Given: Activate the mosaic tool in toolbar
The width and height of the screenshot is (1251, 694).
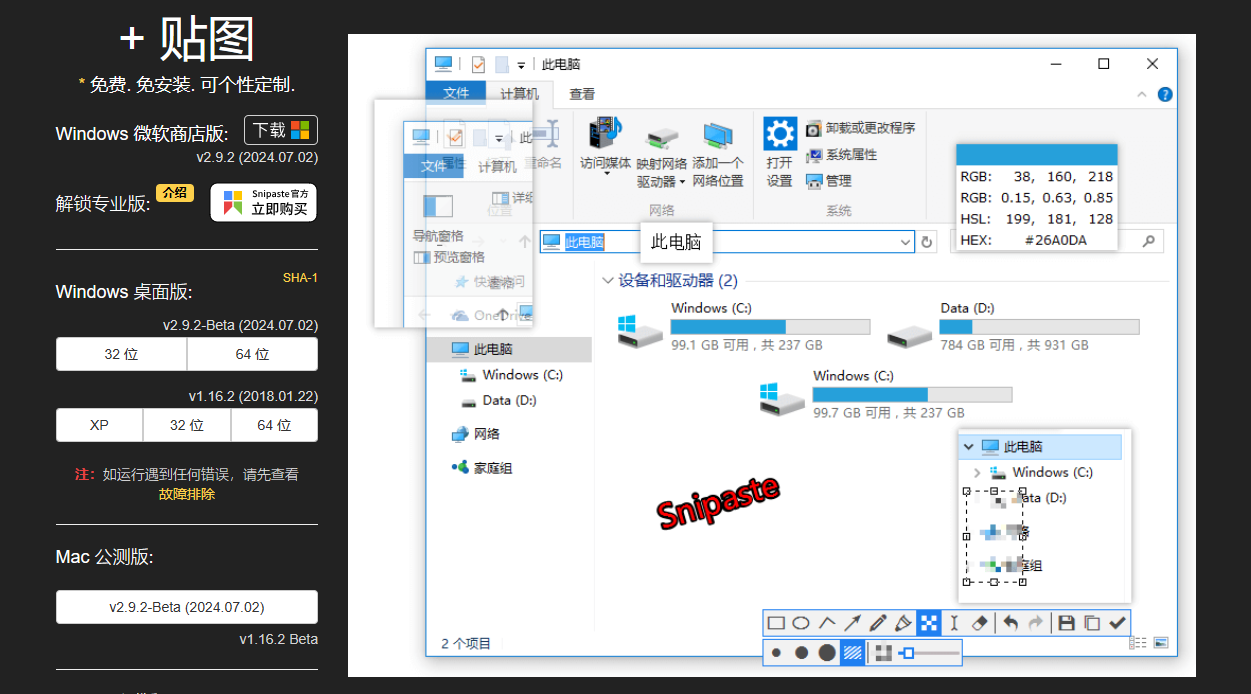Looking at the screenshot, I should (x=929, y=623).
